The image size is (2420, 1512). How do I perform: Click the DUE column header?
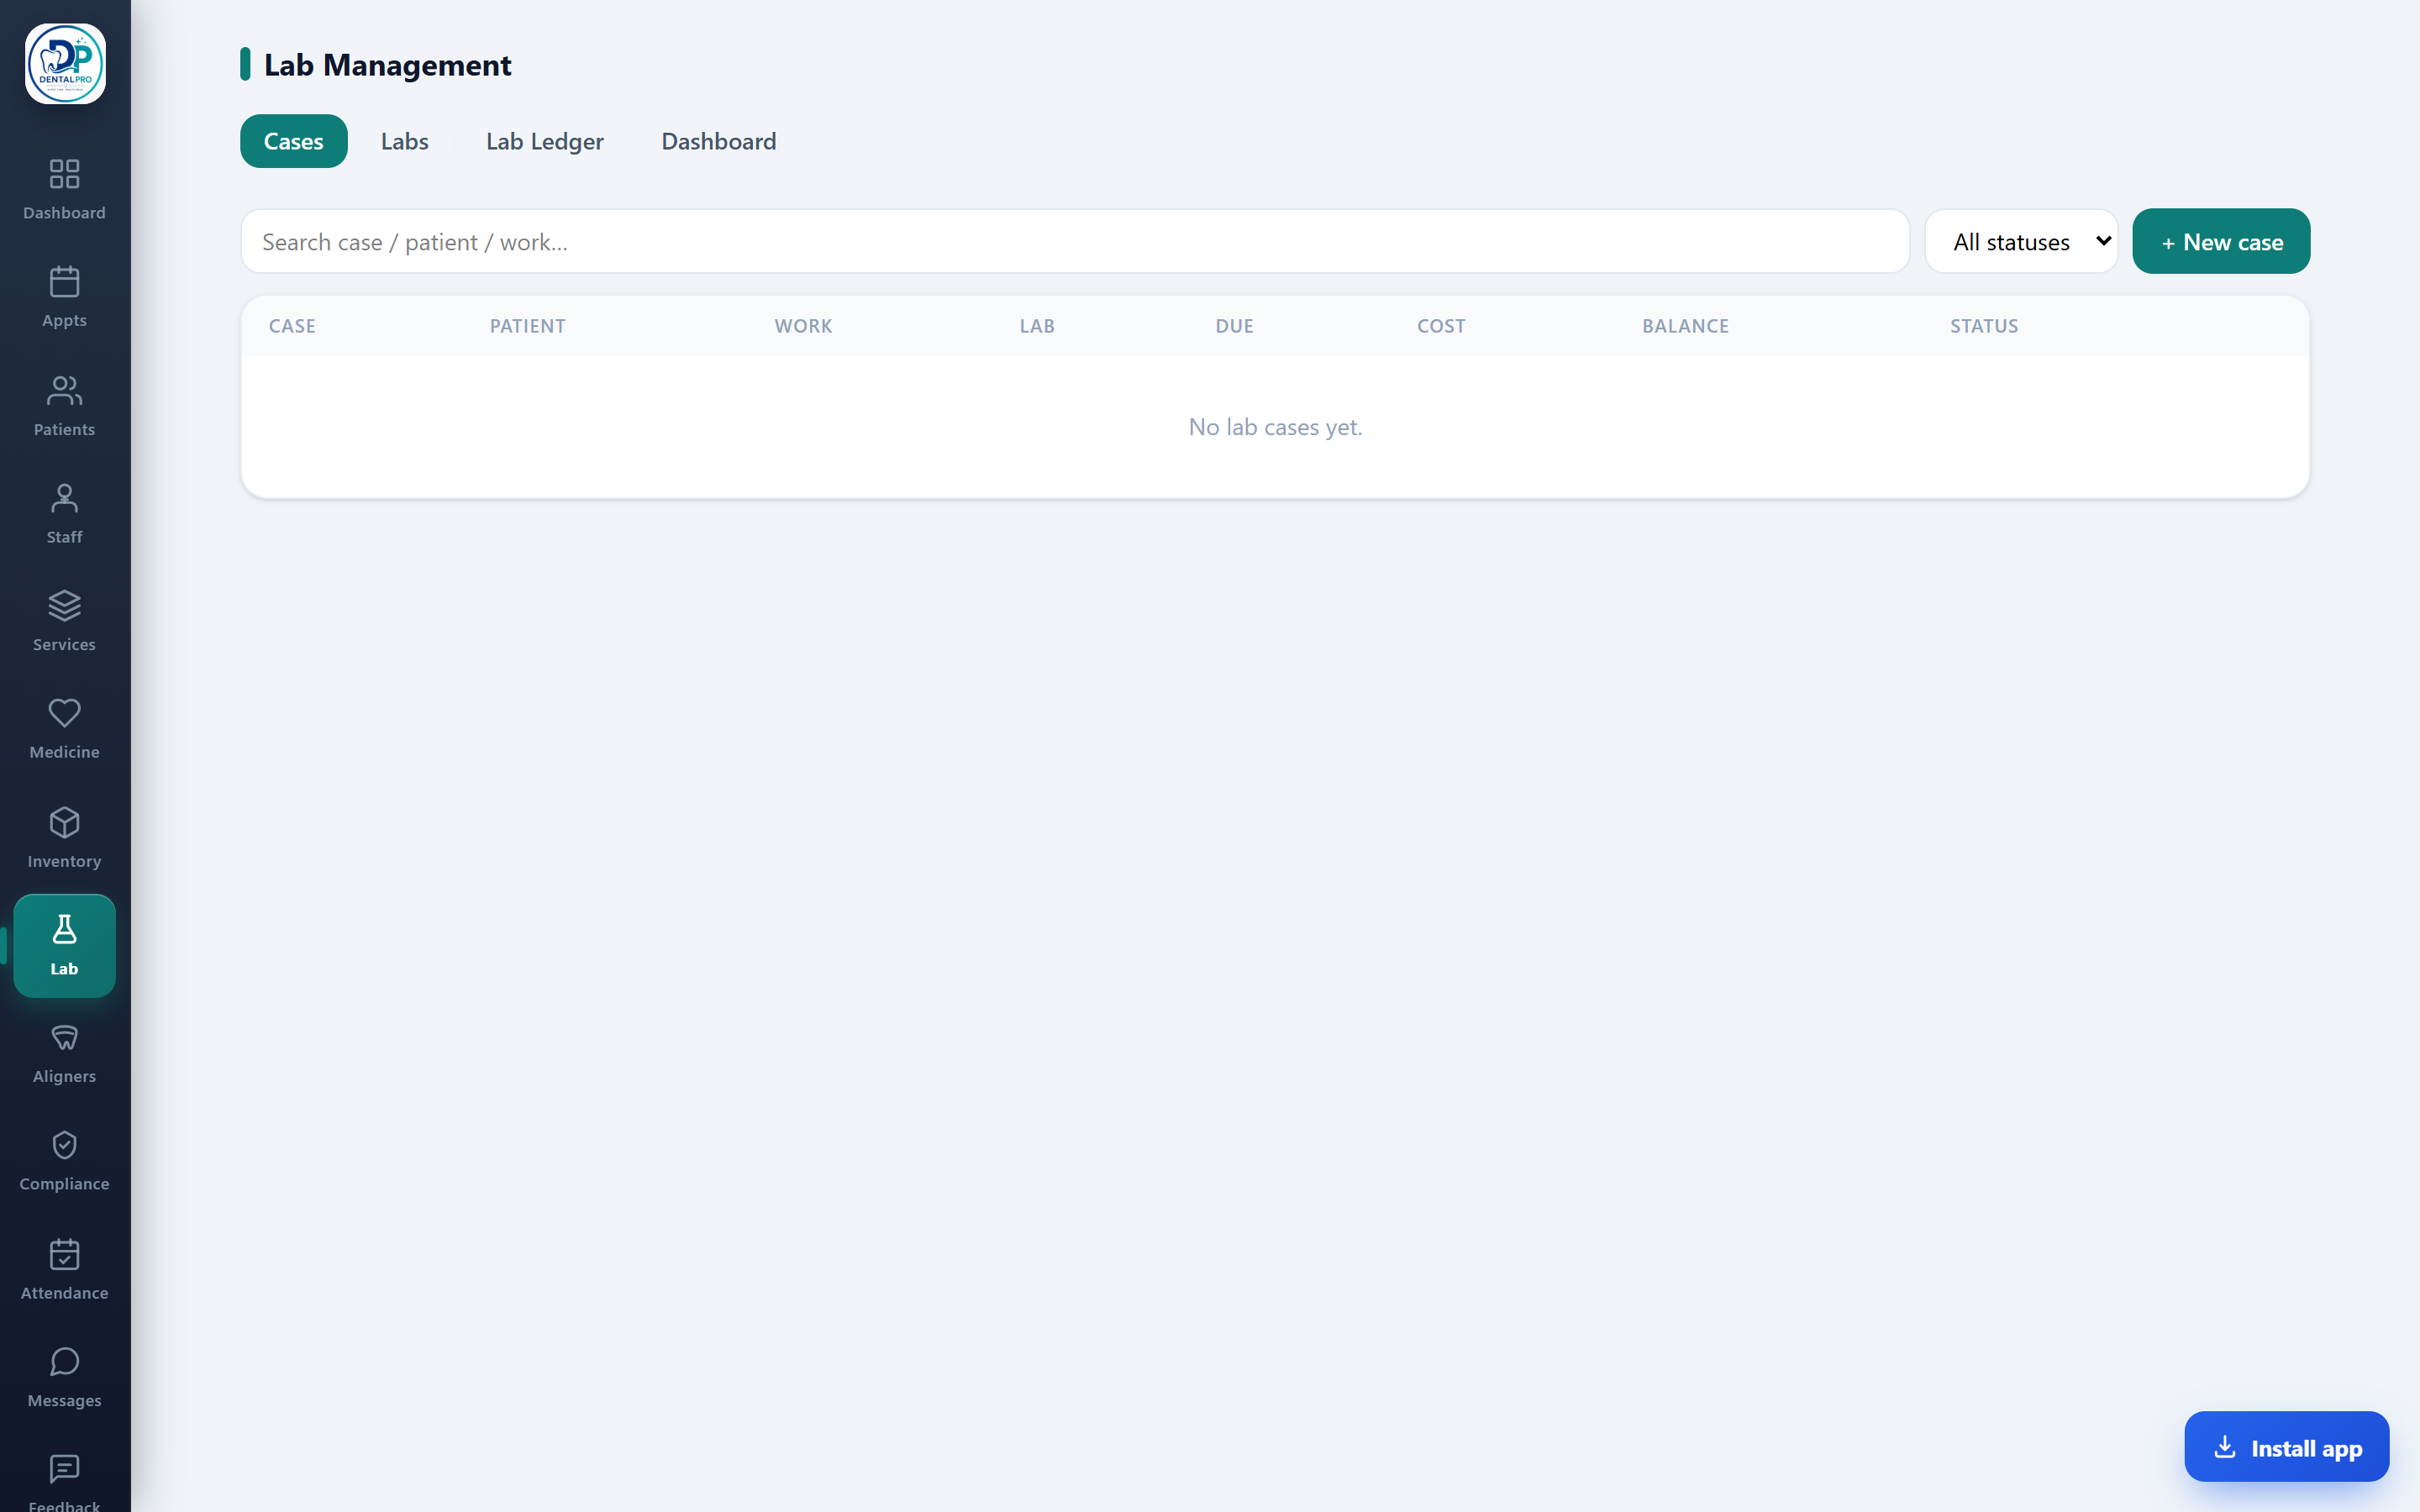[1234, 326]
